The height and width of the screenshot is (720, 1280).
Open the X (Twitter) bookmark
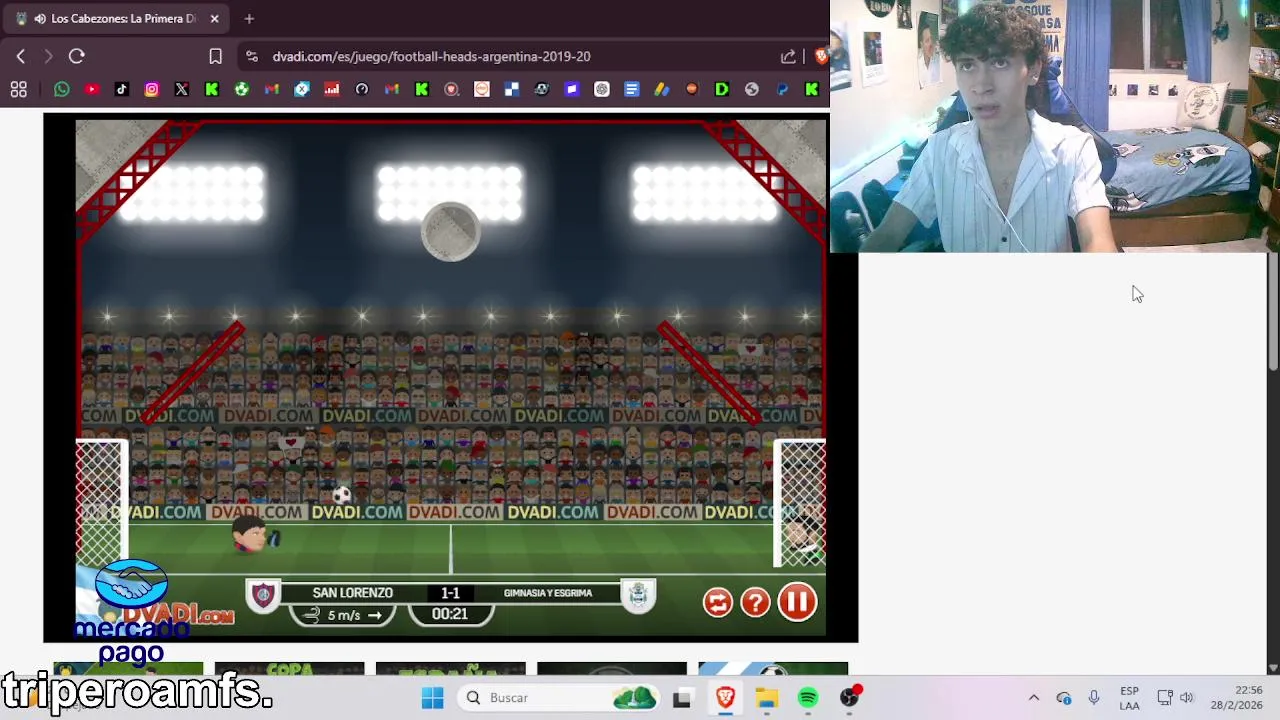[x=182, y=90]
